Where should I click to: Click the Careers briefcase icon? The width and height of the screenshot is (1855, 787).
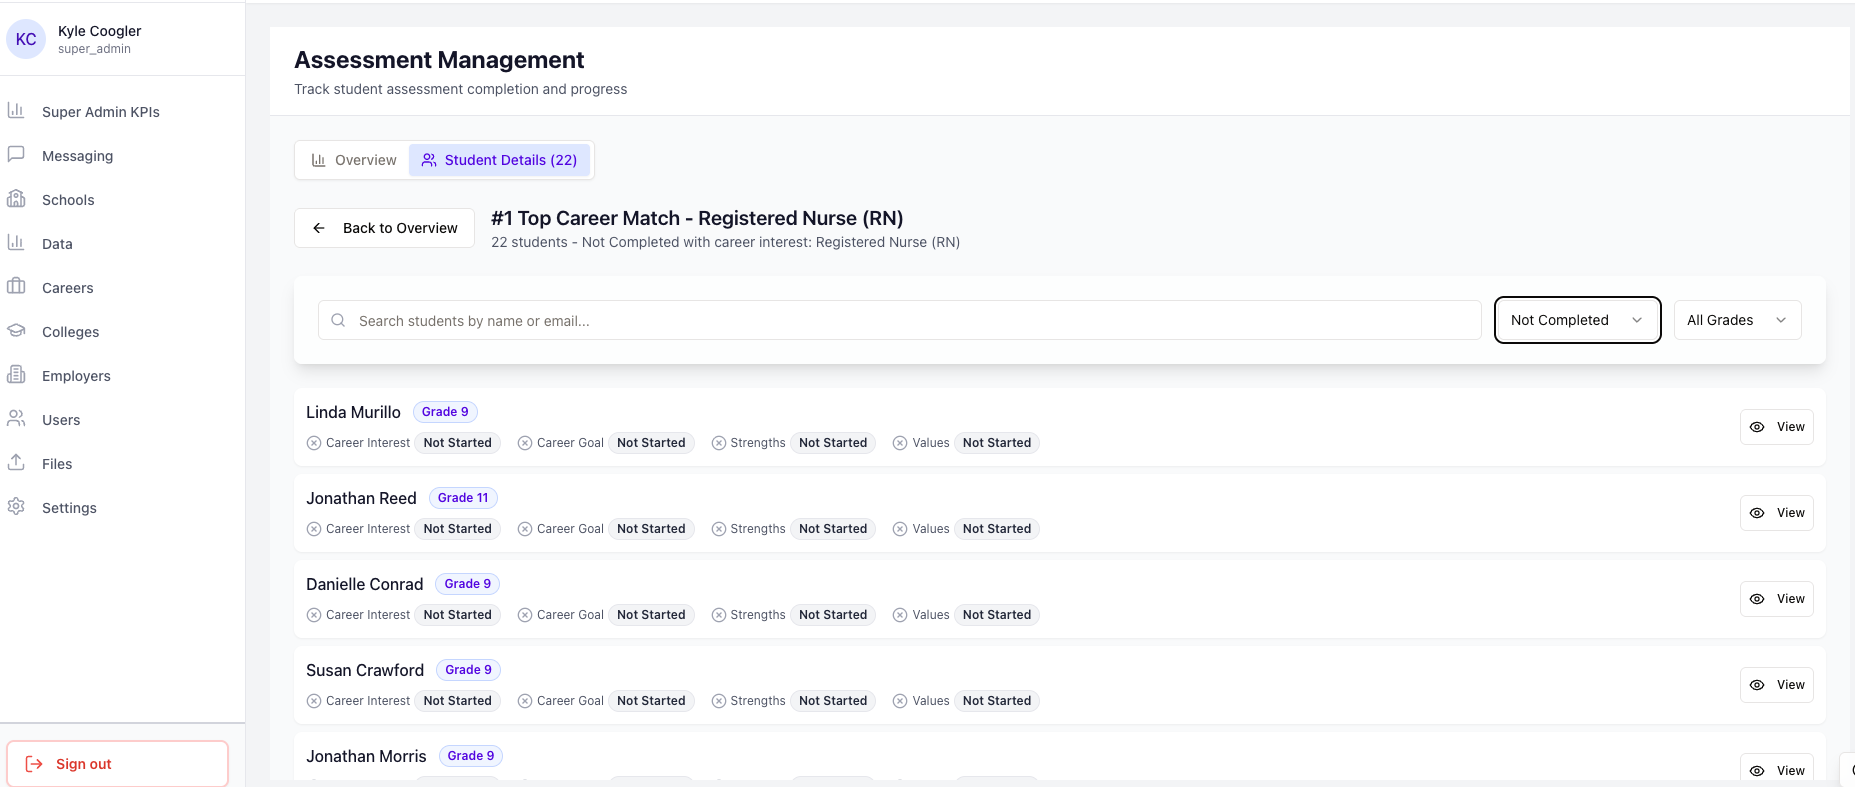(16, 287)
